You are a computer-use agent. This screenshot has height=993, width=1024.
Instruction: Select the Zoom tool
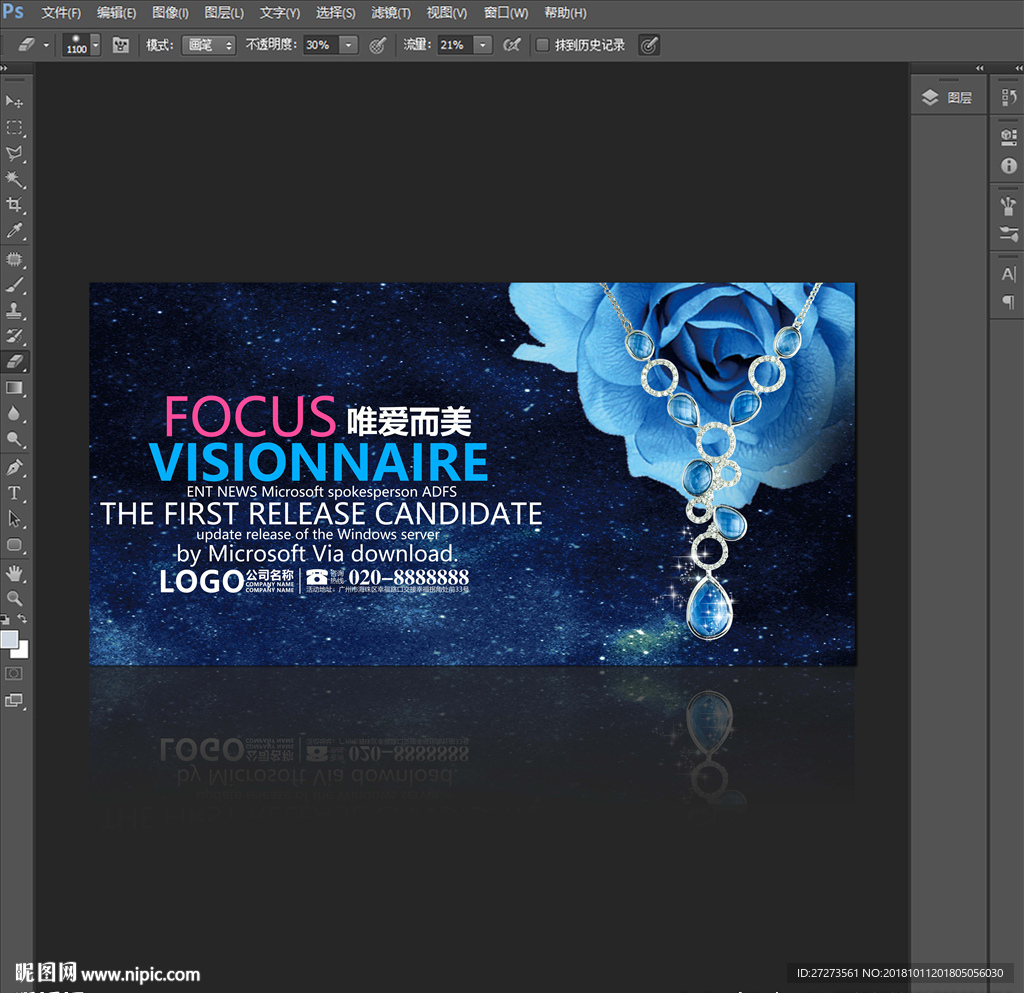point(14,599)
